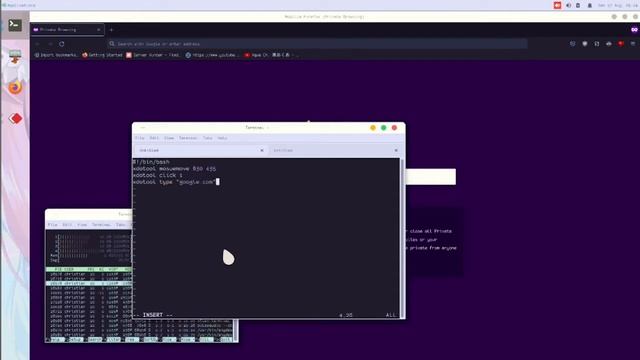
Task: Focus the Firefox address search bar
Action: (x=318, y=44)
